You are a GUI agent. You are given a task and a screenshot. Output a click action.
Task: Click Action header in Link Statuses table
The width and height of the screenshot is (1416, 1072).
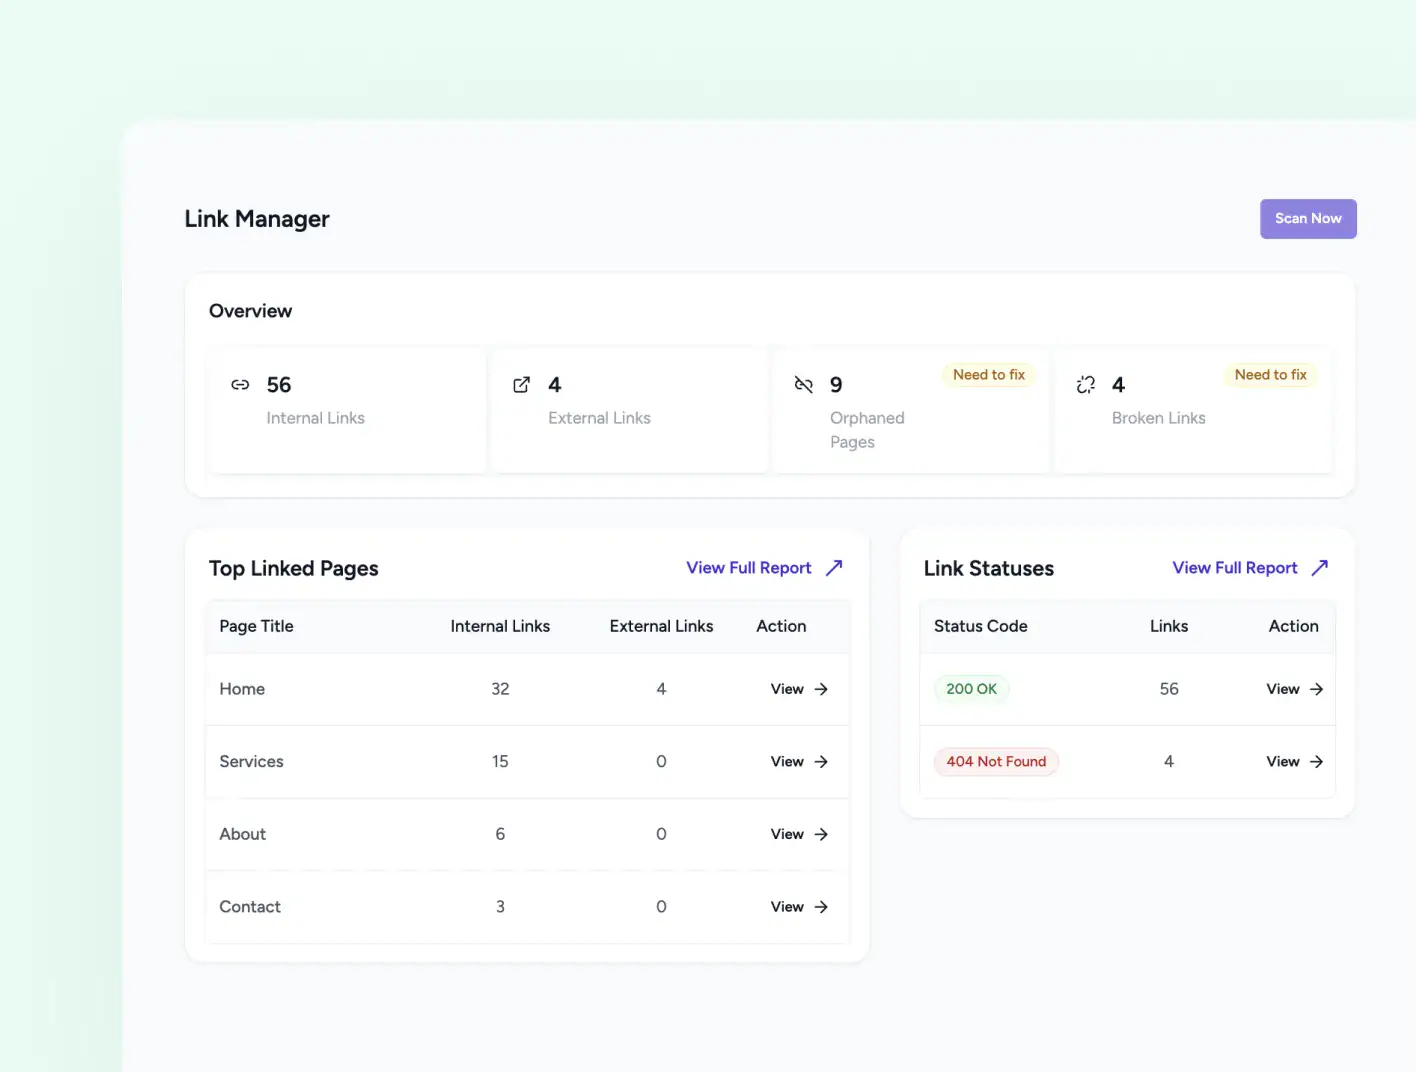[1293, 626]
